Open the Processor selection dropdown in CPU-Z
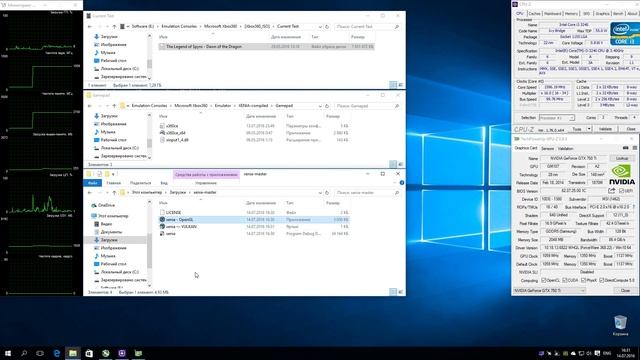 pos(557,118)
